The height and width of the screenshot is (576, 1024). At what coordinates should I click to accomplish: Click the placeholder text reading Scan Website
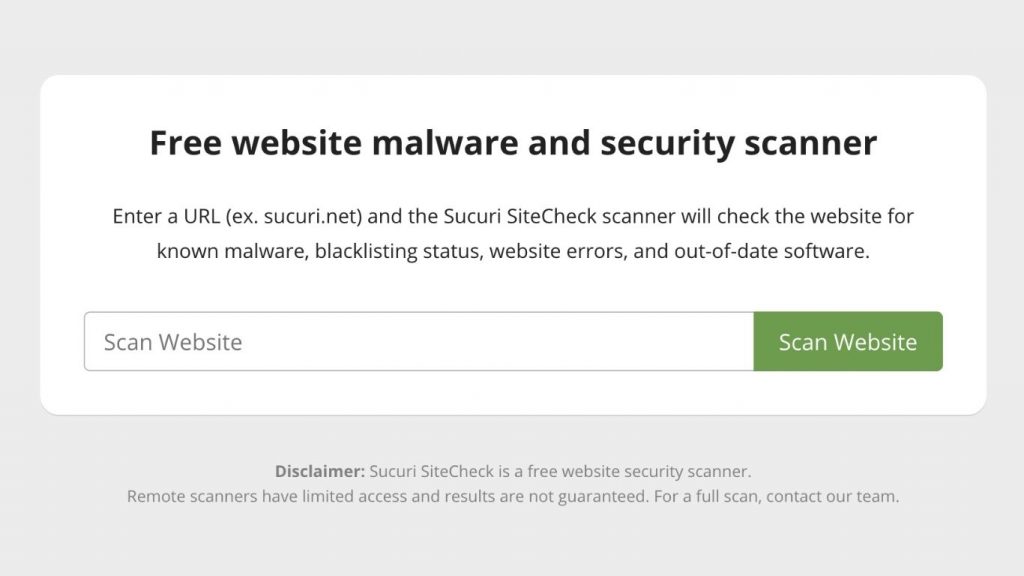(172, 341)
